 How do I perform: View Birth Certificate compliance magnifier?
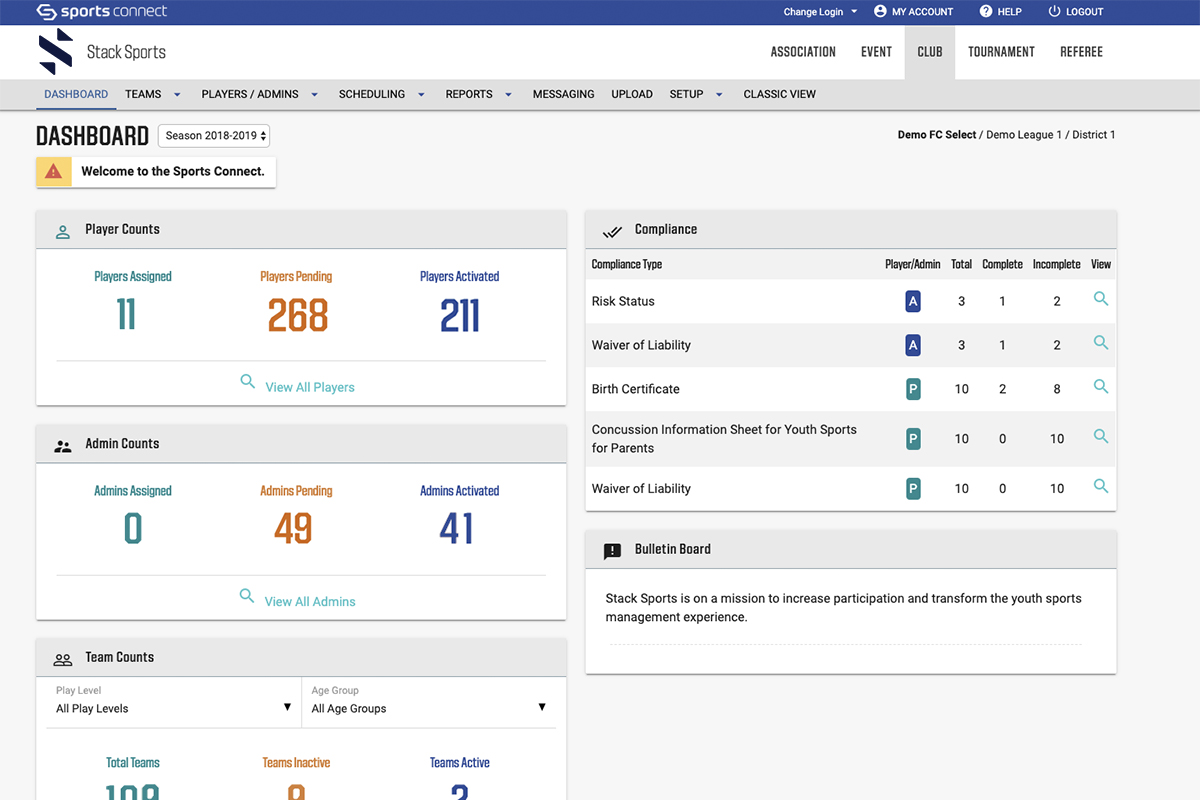pyautogui.click(x=1101, y=387)
